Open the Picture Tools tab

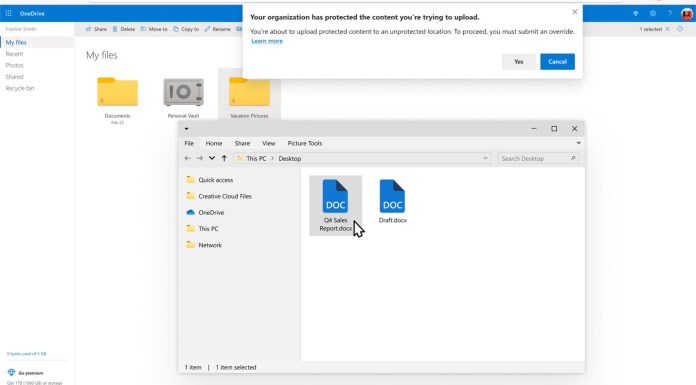coord(304,143)
